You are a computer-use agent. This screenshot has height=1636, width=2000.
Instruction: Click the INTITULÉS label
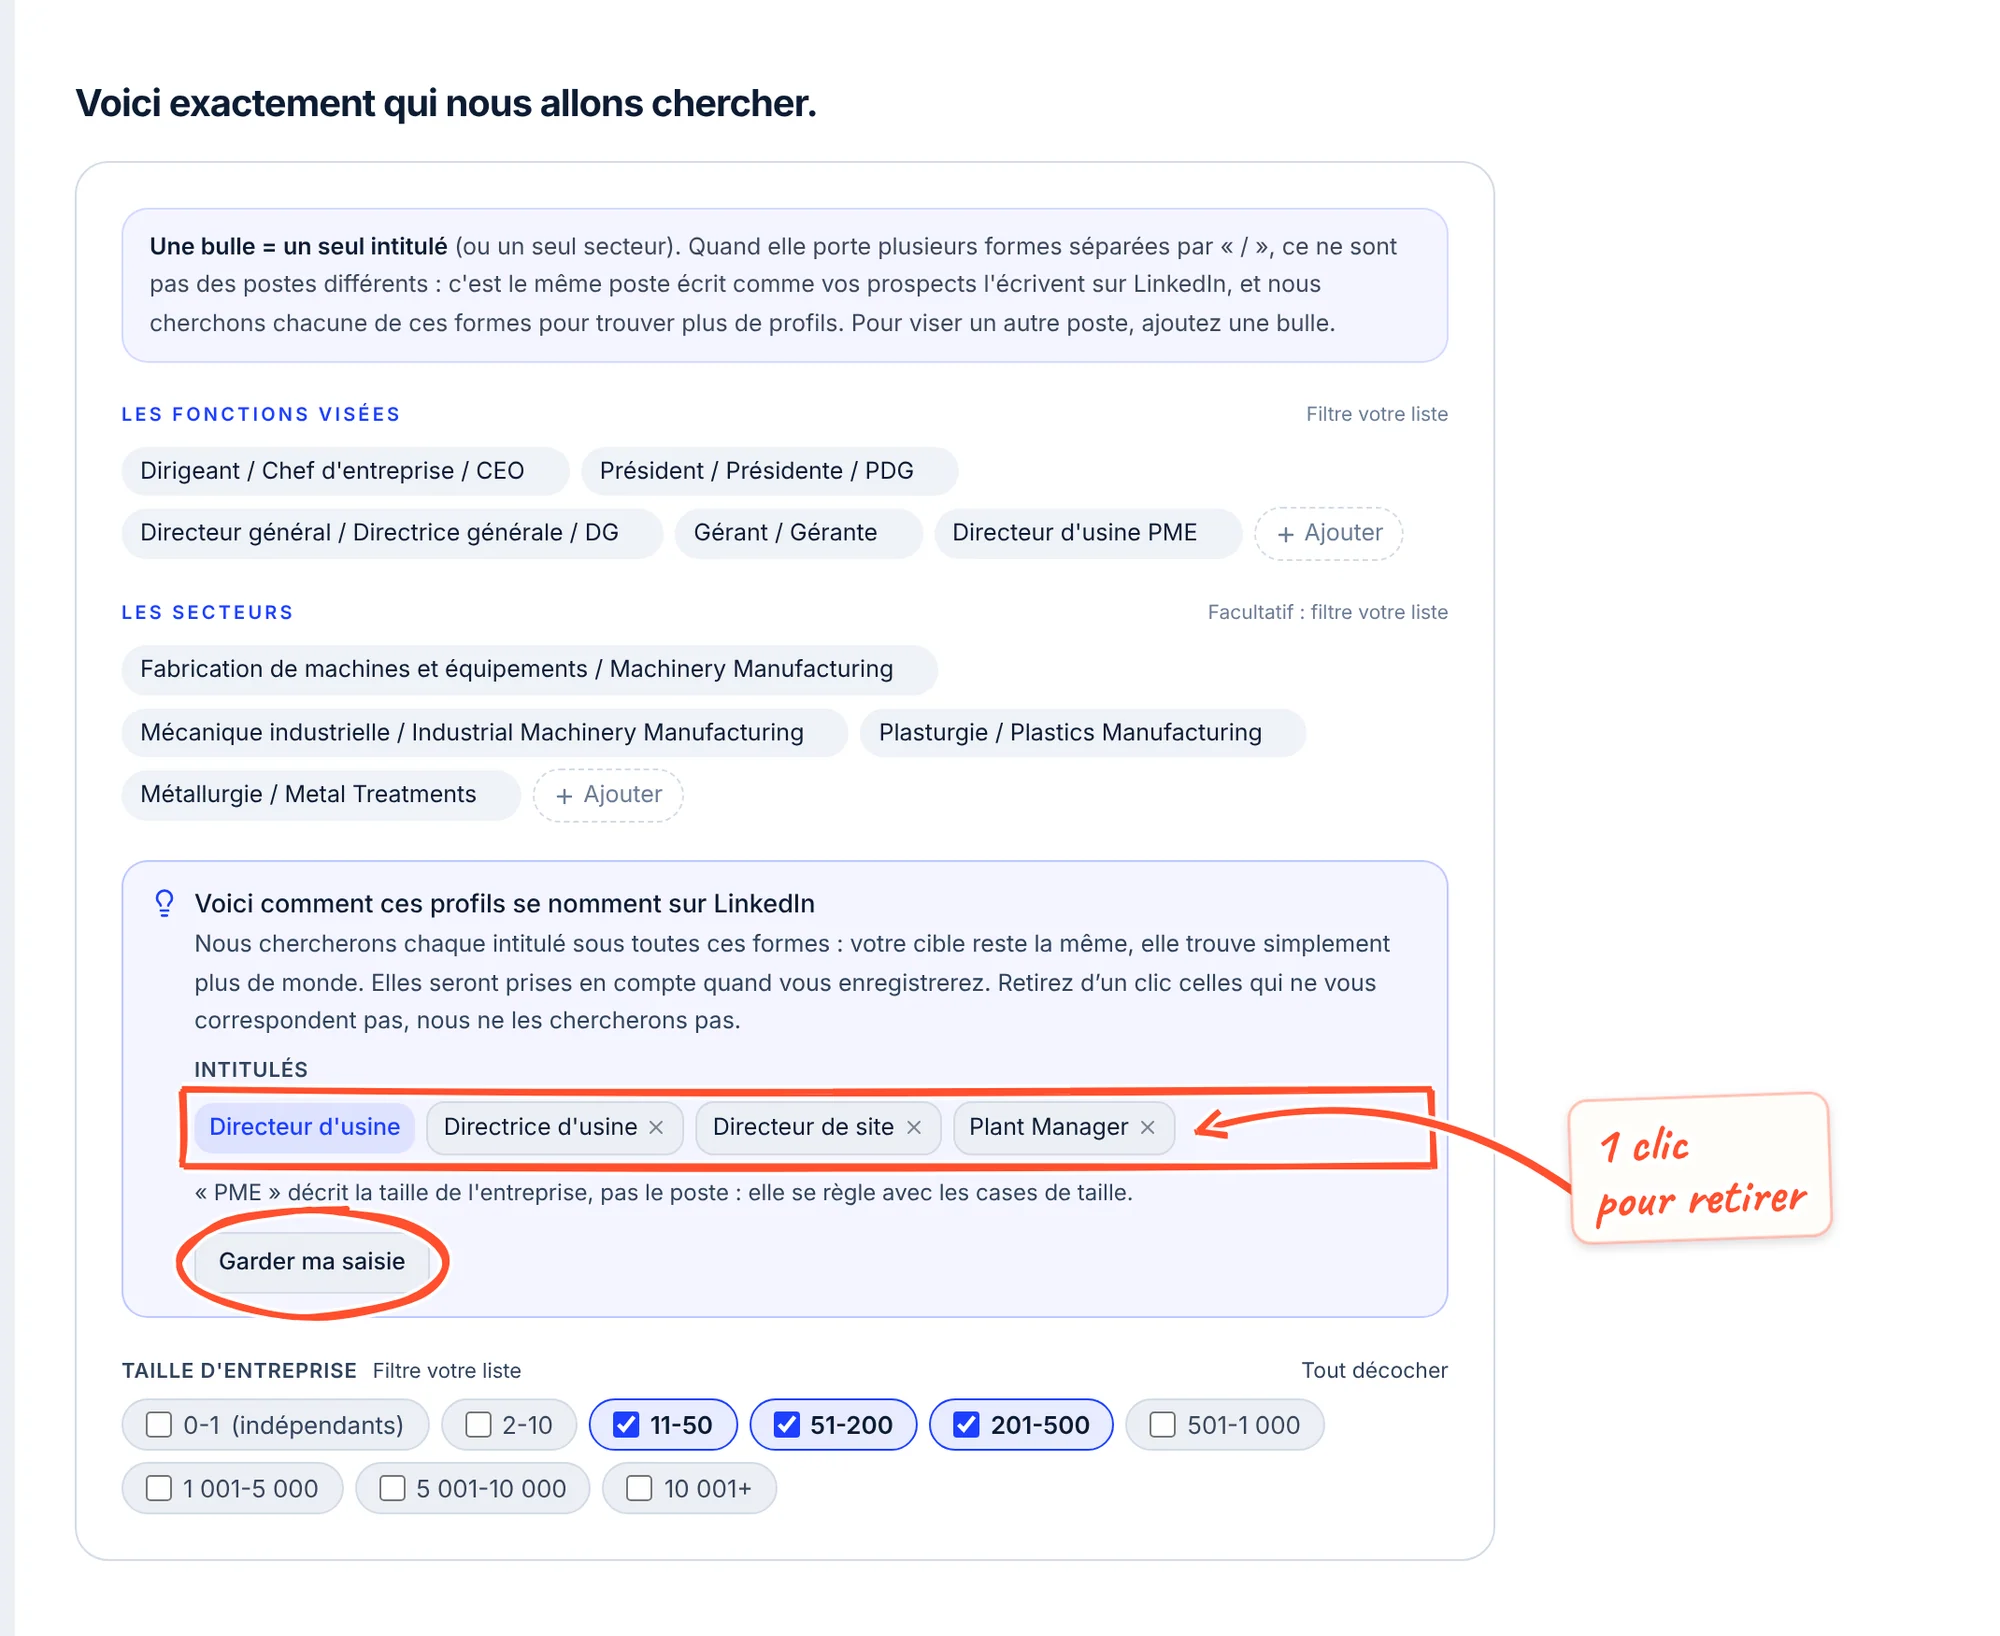251,1069
